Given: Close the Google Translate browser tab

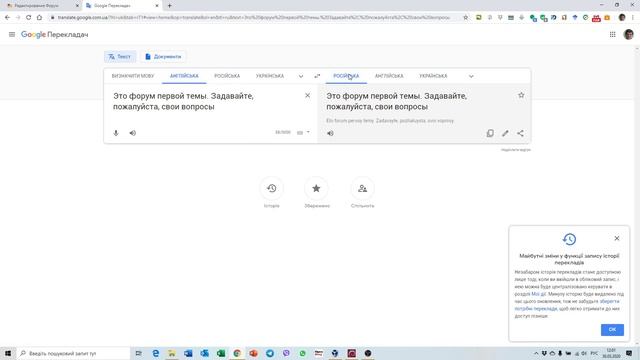Looking at the screenshot, I should (x=157, y=6).
